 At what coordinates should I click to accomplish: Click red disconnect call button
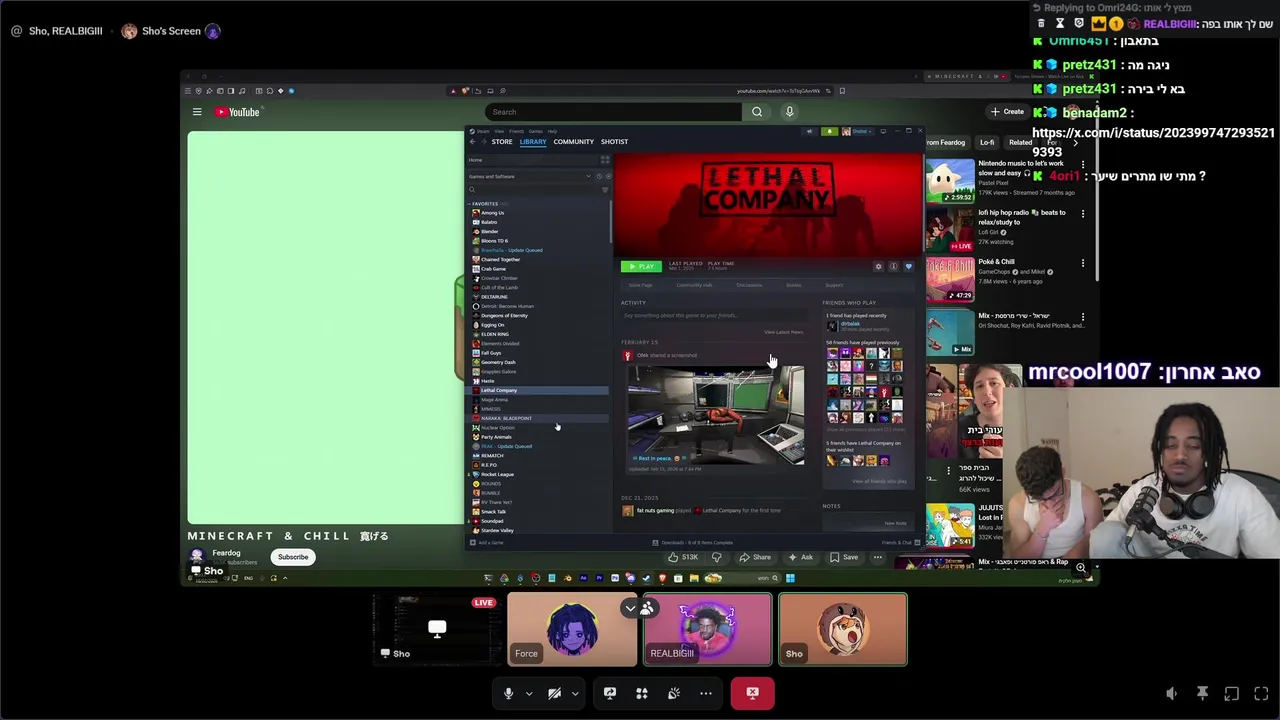752,692
